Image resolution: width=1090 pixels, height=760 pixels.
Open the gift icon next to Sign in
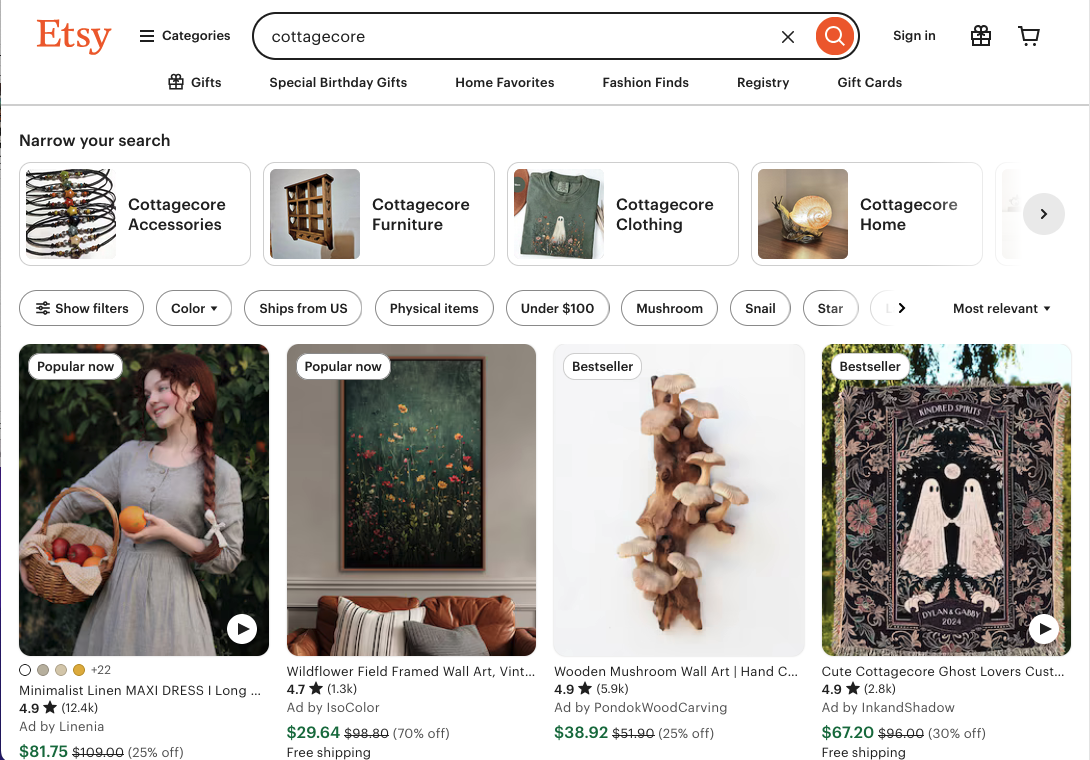tap(981, 37)
